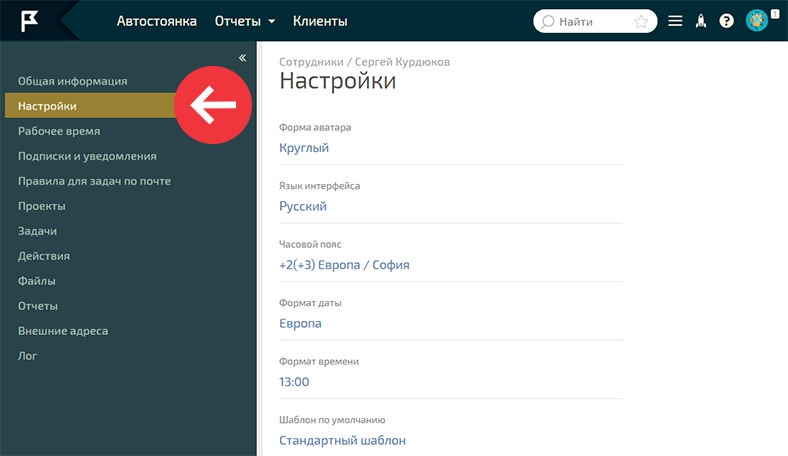Change Форма аватара value Круглый

coord(304,148)
